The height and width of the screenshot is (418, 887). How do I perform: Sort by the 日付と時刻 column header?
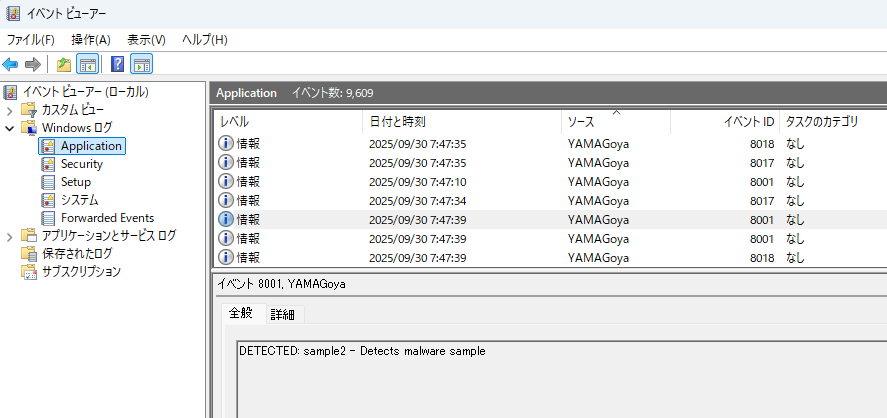click(x=397, y=122)
